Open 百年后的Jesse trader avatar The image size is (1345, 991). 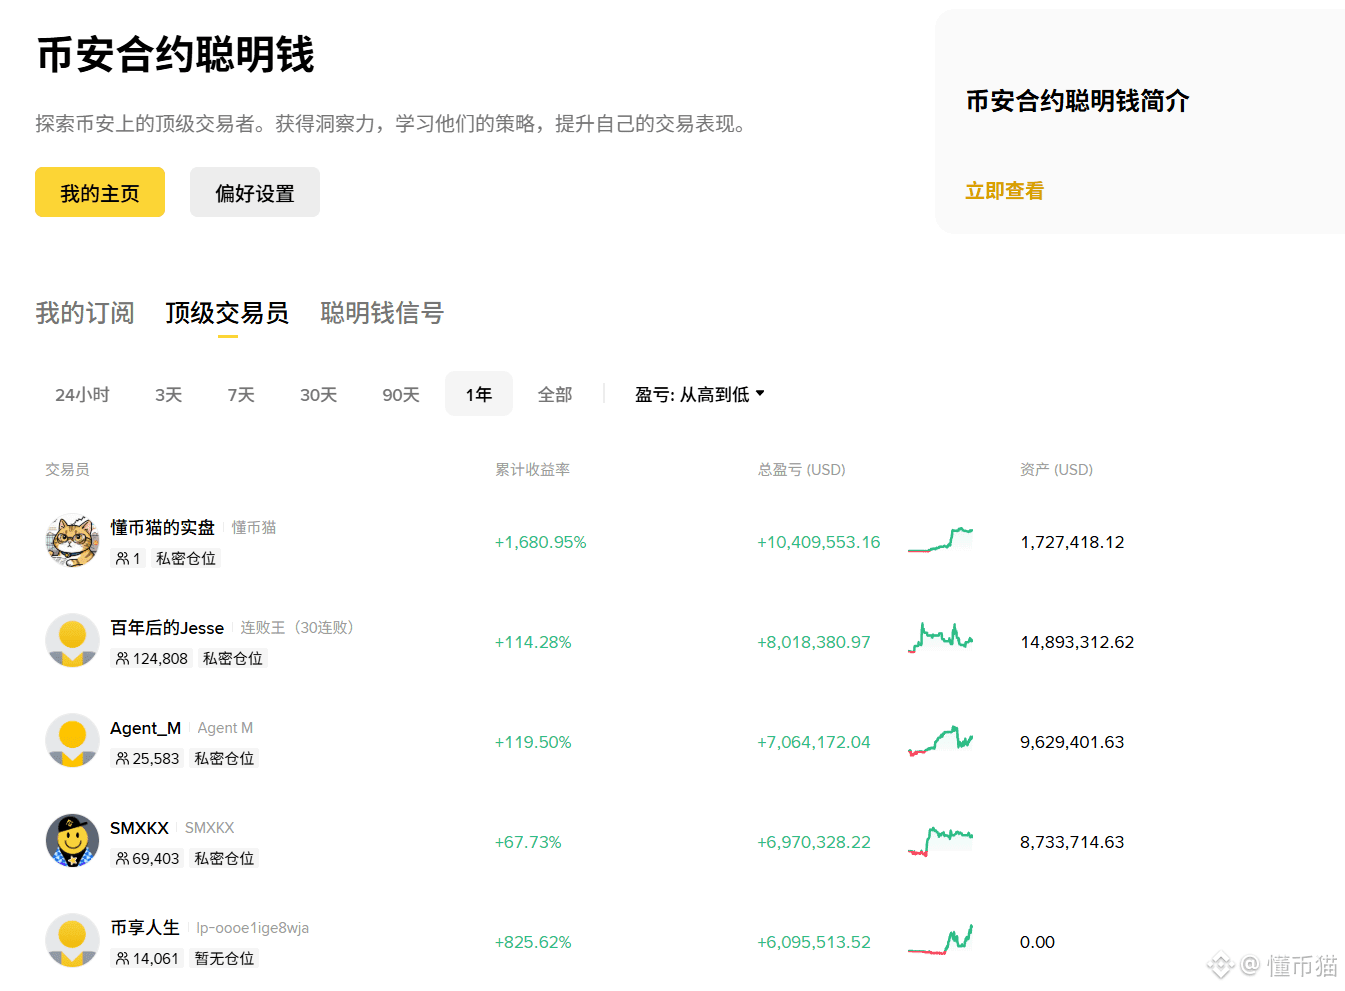(72, 640)
